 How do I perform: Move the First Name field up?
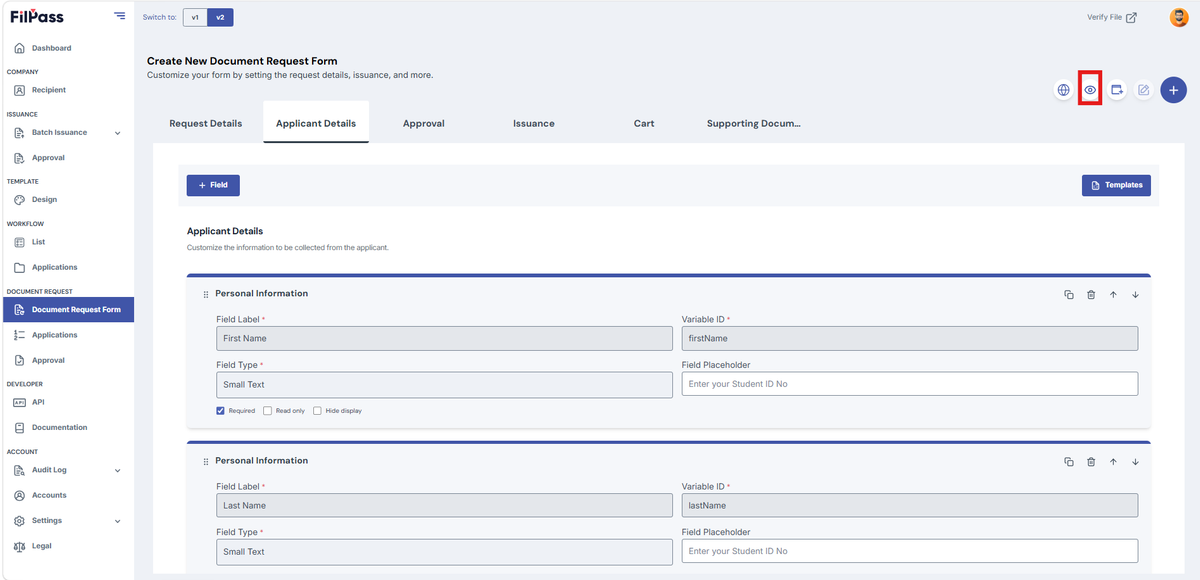[x=1113, y=294]
